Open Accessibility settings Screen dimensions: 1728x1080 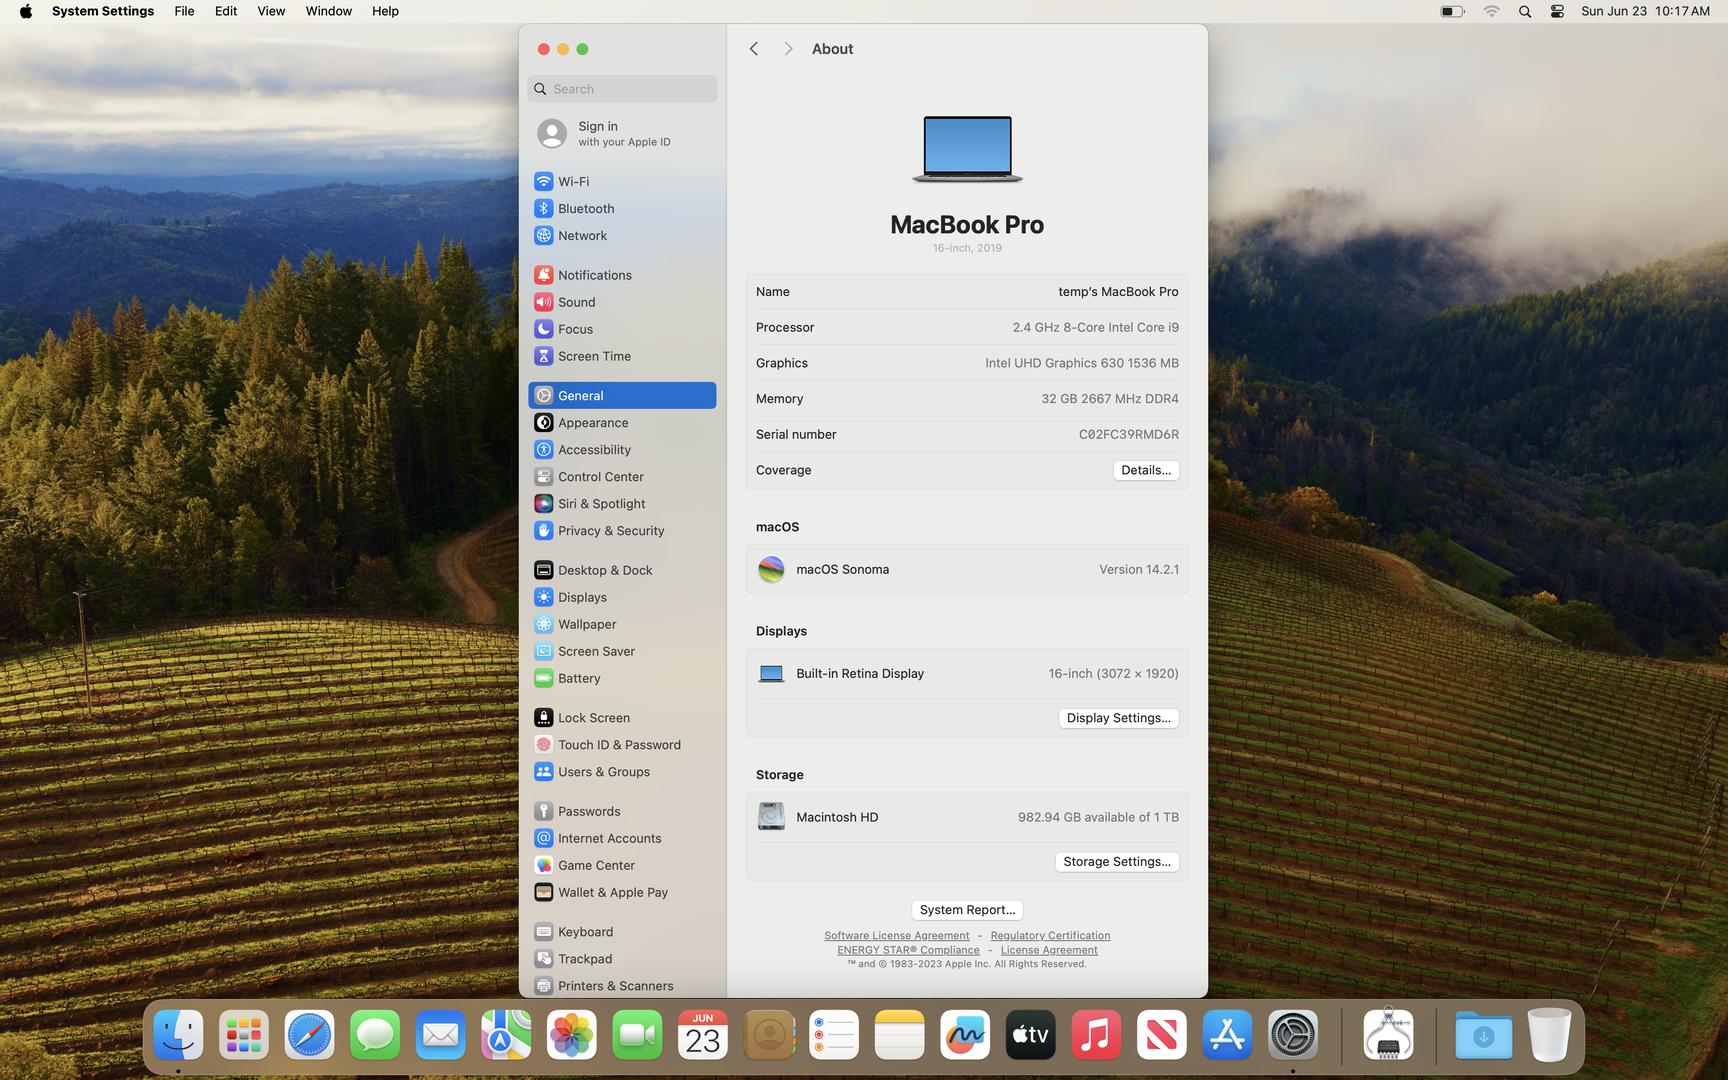[x=622, y=450]
